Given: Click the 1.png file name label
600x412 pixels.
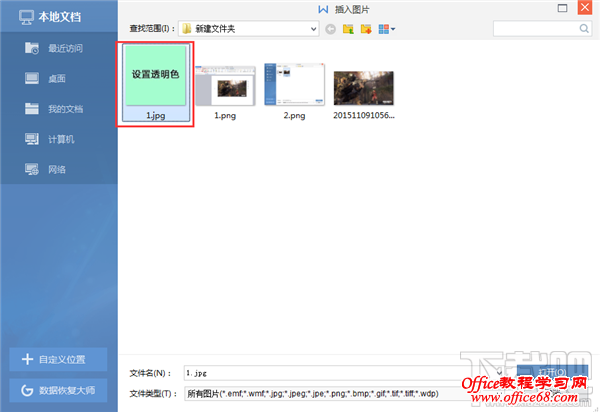Looking at the screenshot, I should (225, 116).
